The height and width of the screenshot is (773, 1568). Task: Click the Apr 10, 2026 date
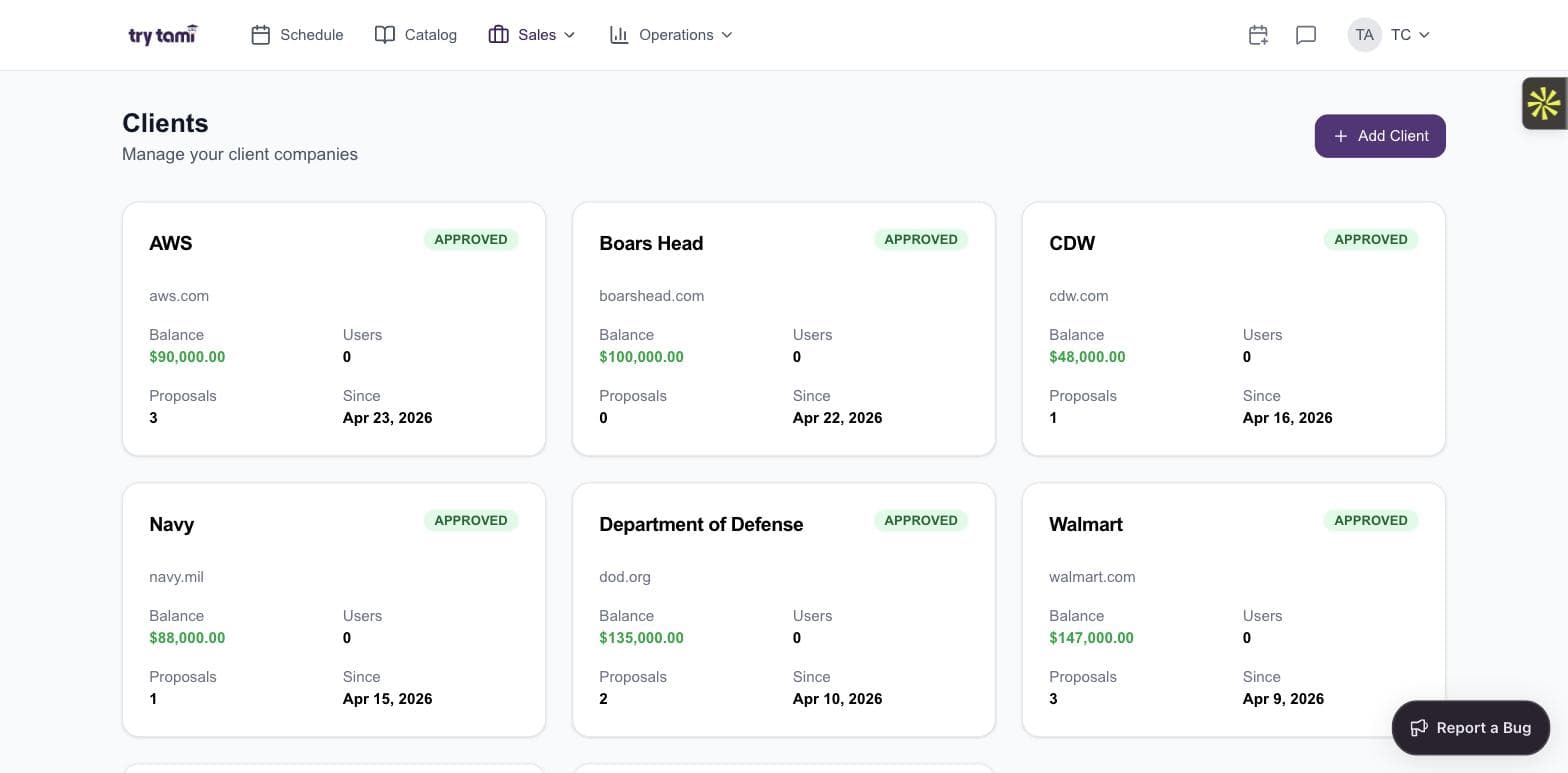(838, 699)
